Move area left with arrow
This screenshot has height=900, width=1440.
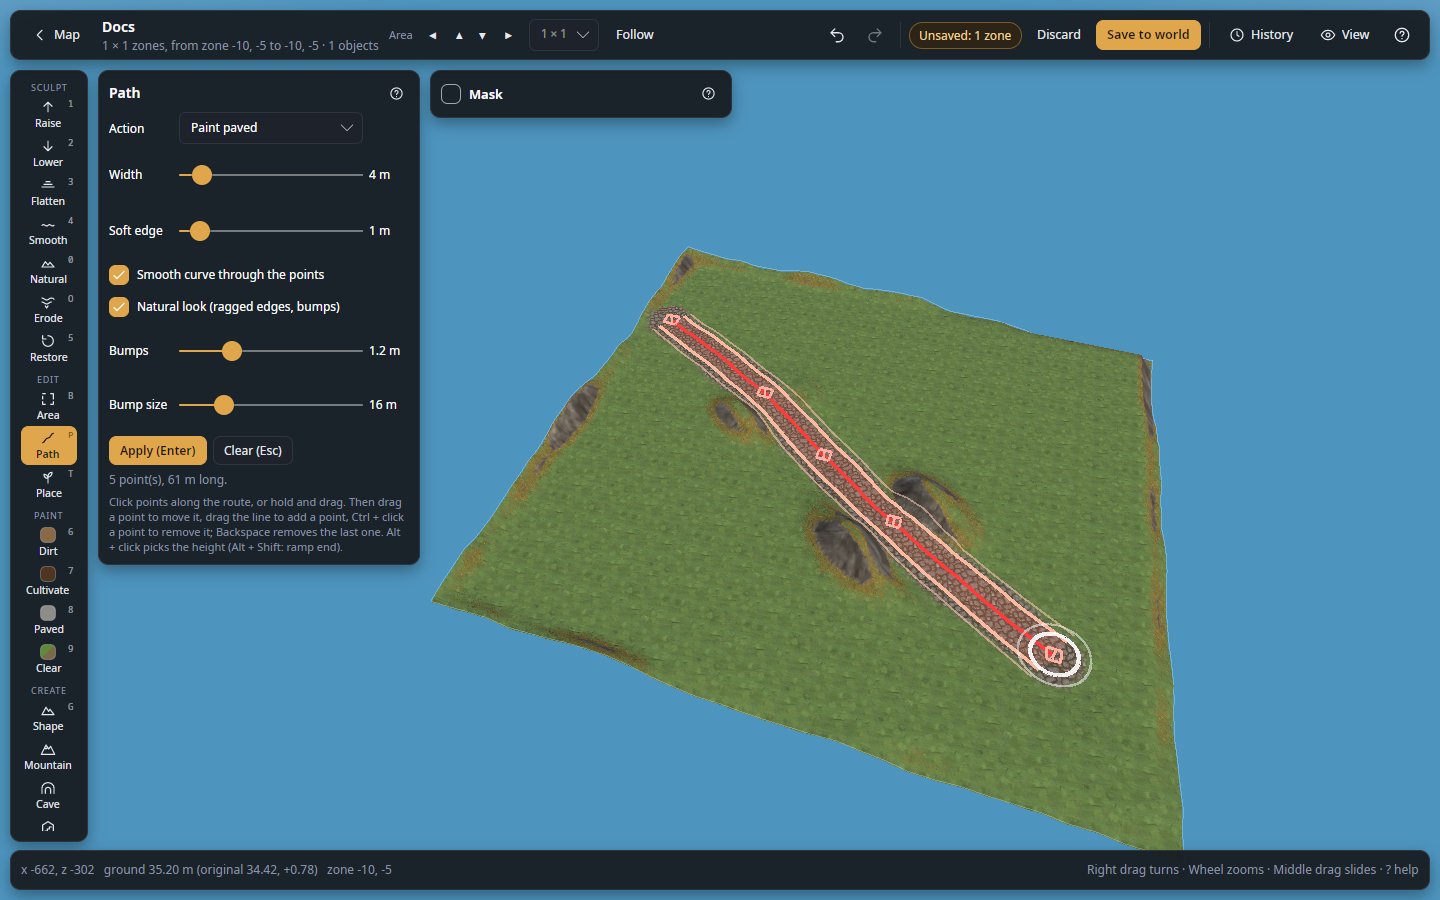pyautogui.click(x=433, y=35)
